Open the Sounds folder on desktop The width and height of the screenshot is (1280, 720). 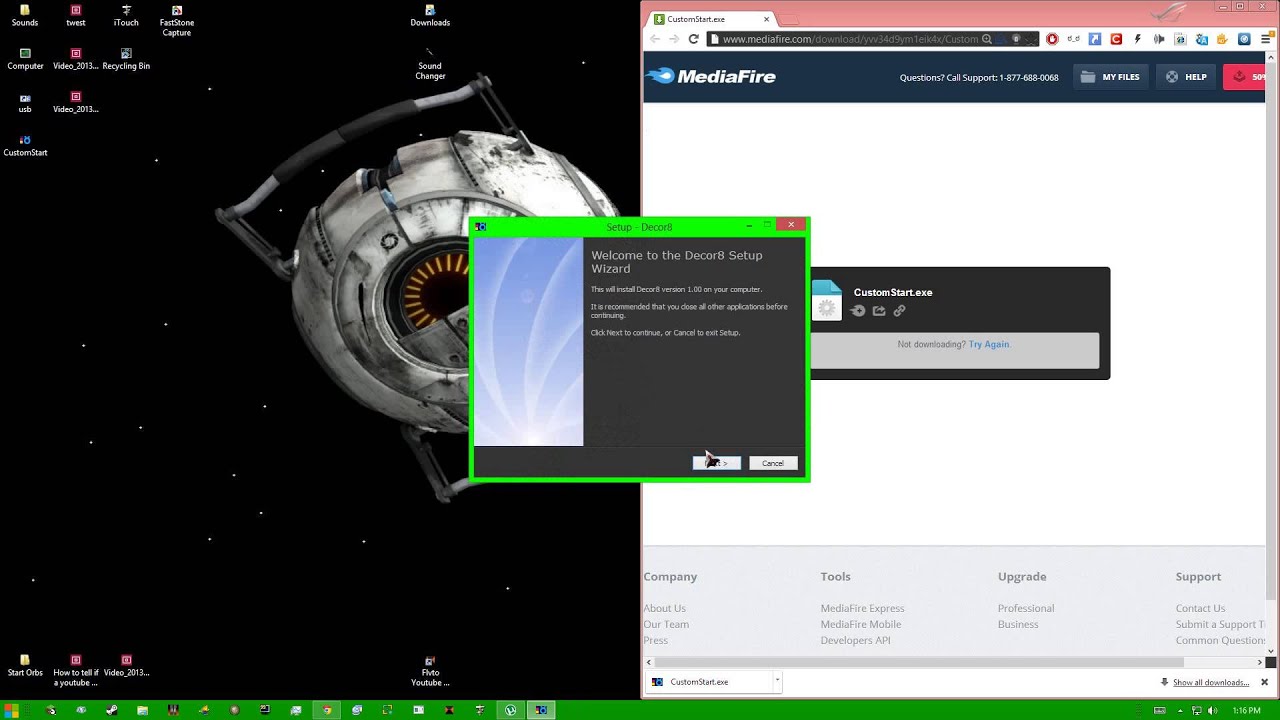point(25,15)
